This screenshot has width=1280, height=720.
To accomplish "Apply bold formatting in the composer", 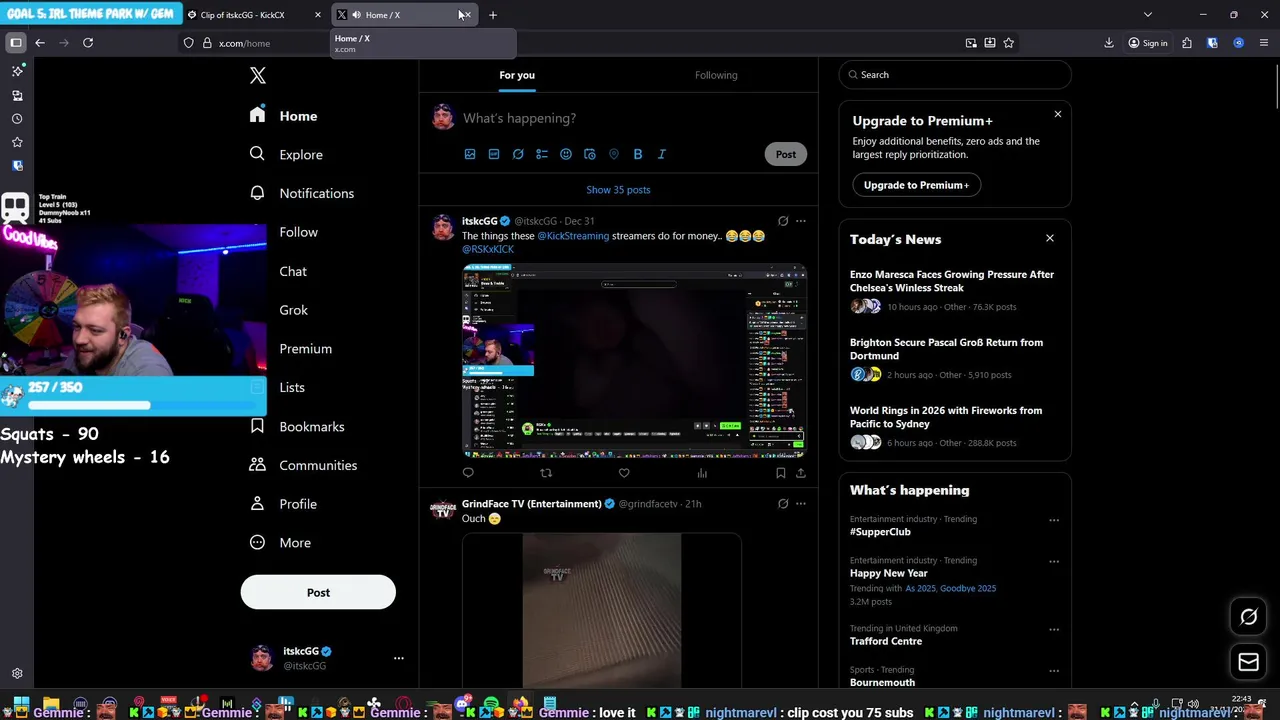I will pyautogui.click(x=638, y=154).
